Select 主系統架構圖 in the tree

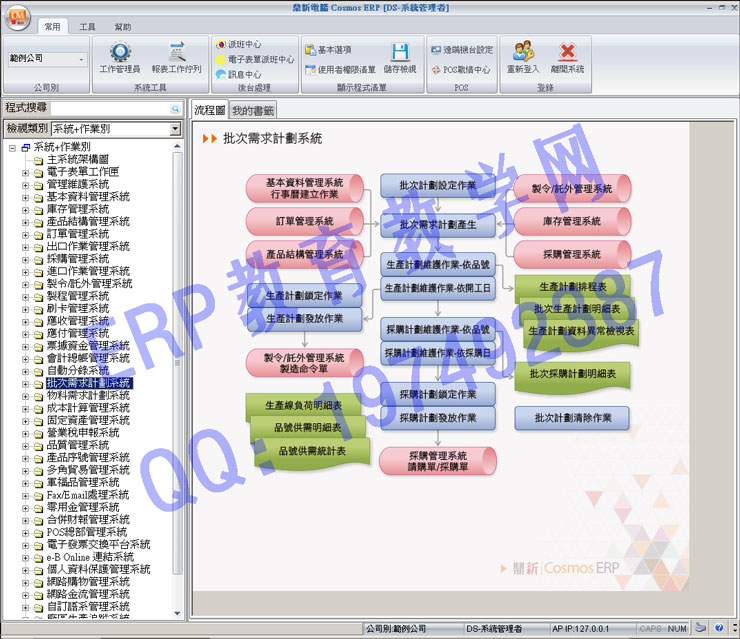click(78, 160)
